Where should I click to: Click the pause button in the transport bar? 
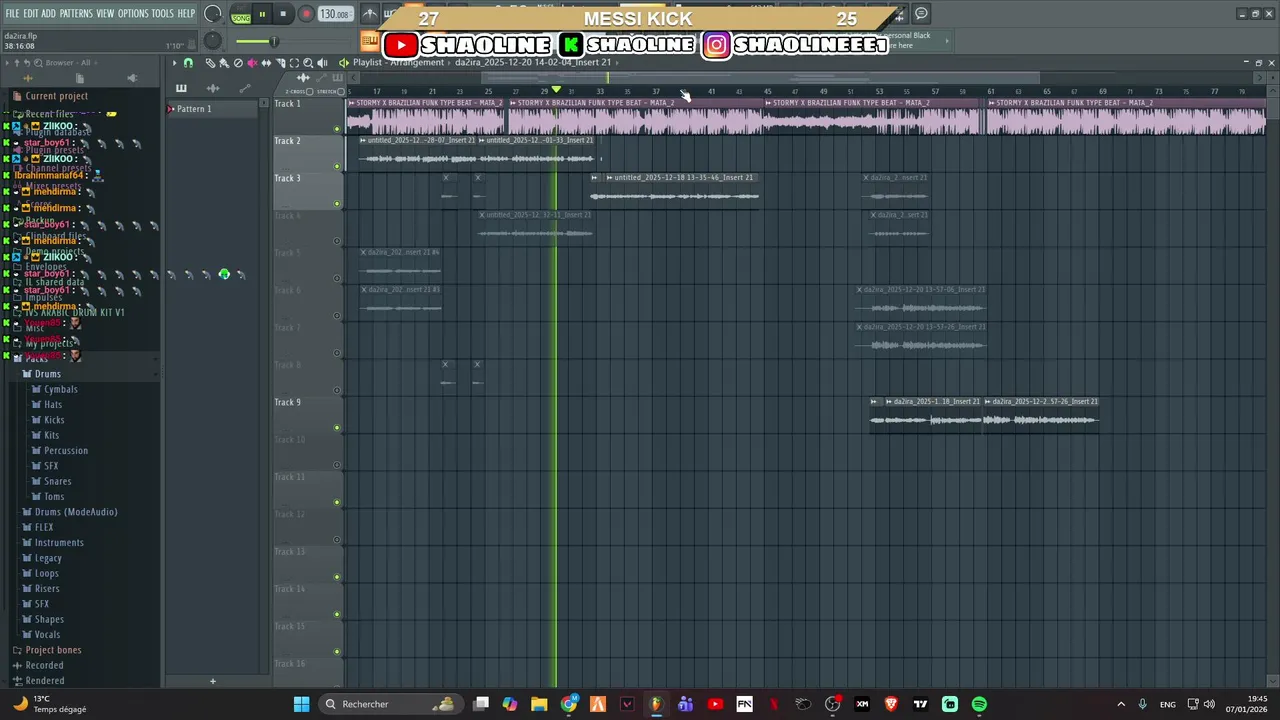262,14
